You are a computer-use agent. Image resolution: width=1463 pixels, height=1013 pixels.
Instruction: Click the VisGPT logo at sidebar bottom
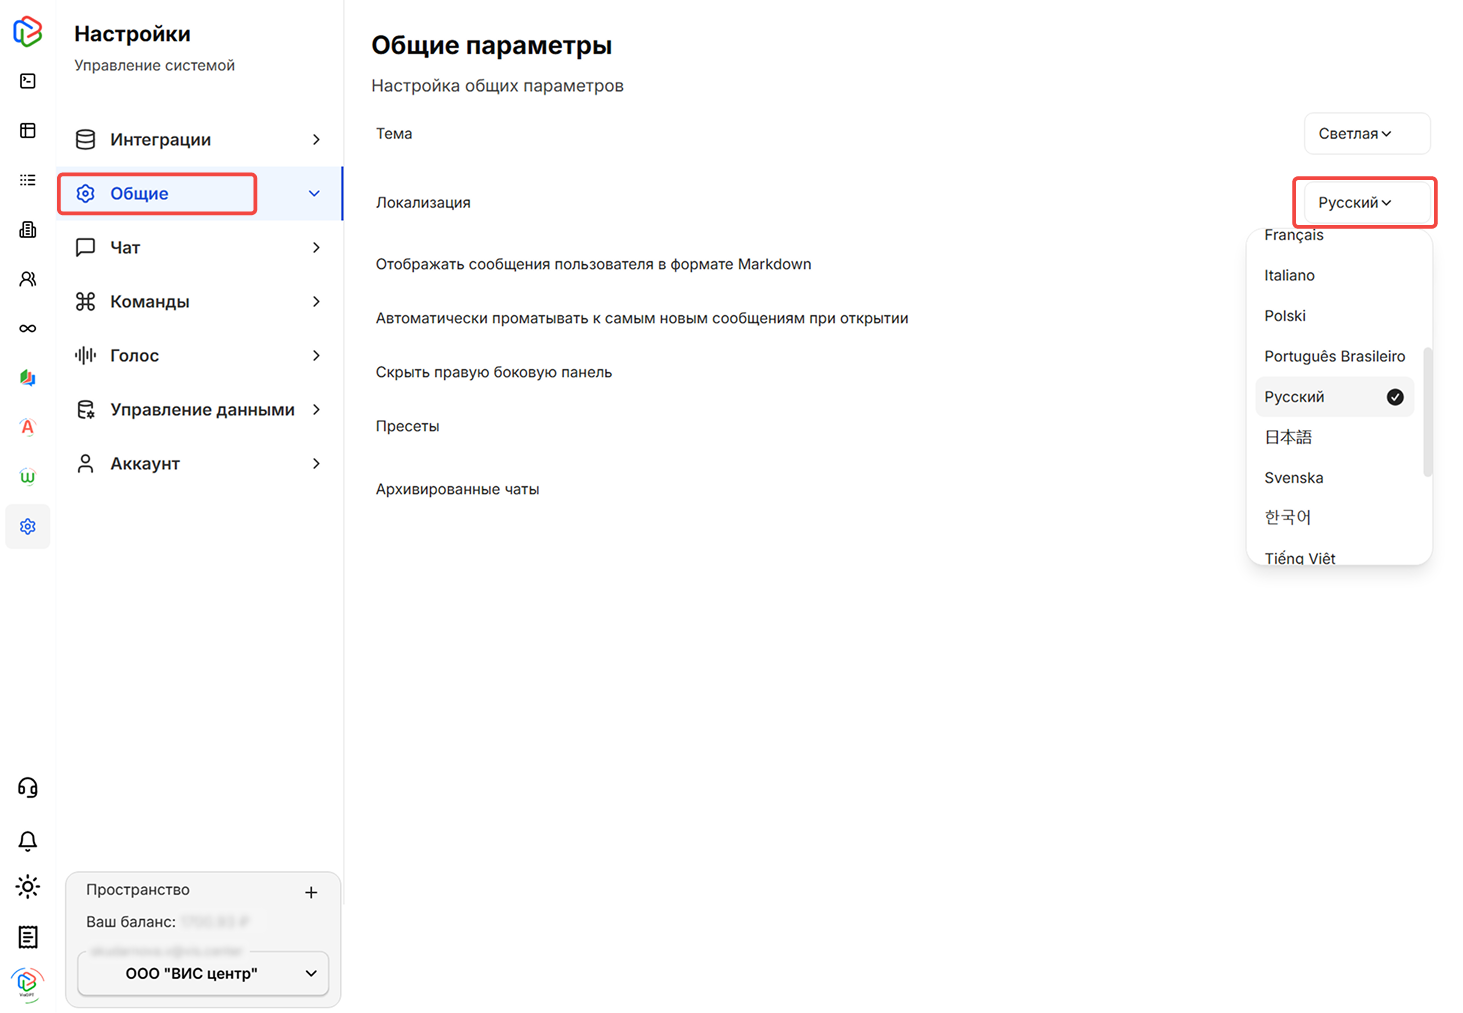pos(27,983)
